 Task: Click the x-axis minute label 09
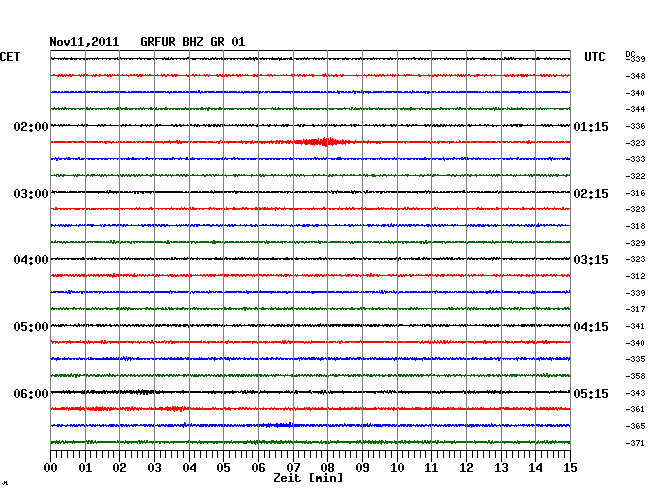click(362, 468)
